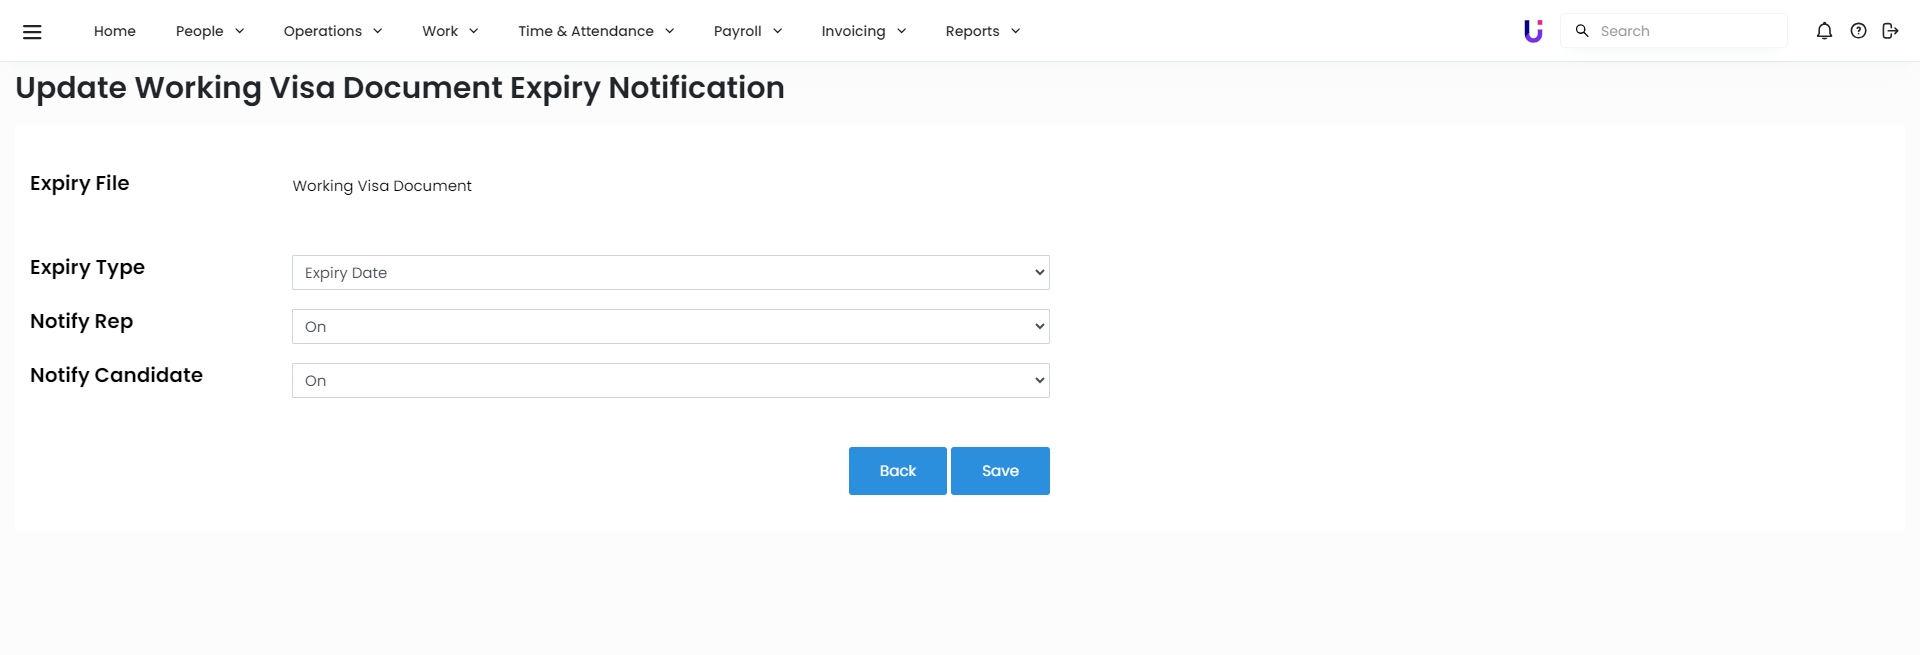This screenshot has width=1920, height=655.
Task: Click the search magnifier icon
Action: point(1582,31)
